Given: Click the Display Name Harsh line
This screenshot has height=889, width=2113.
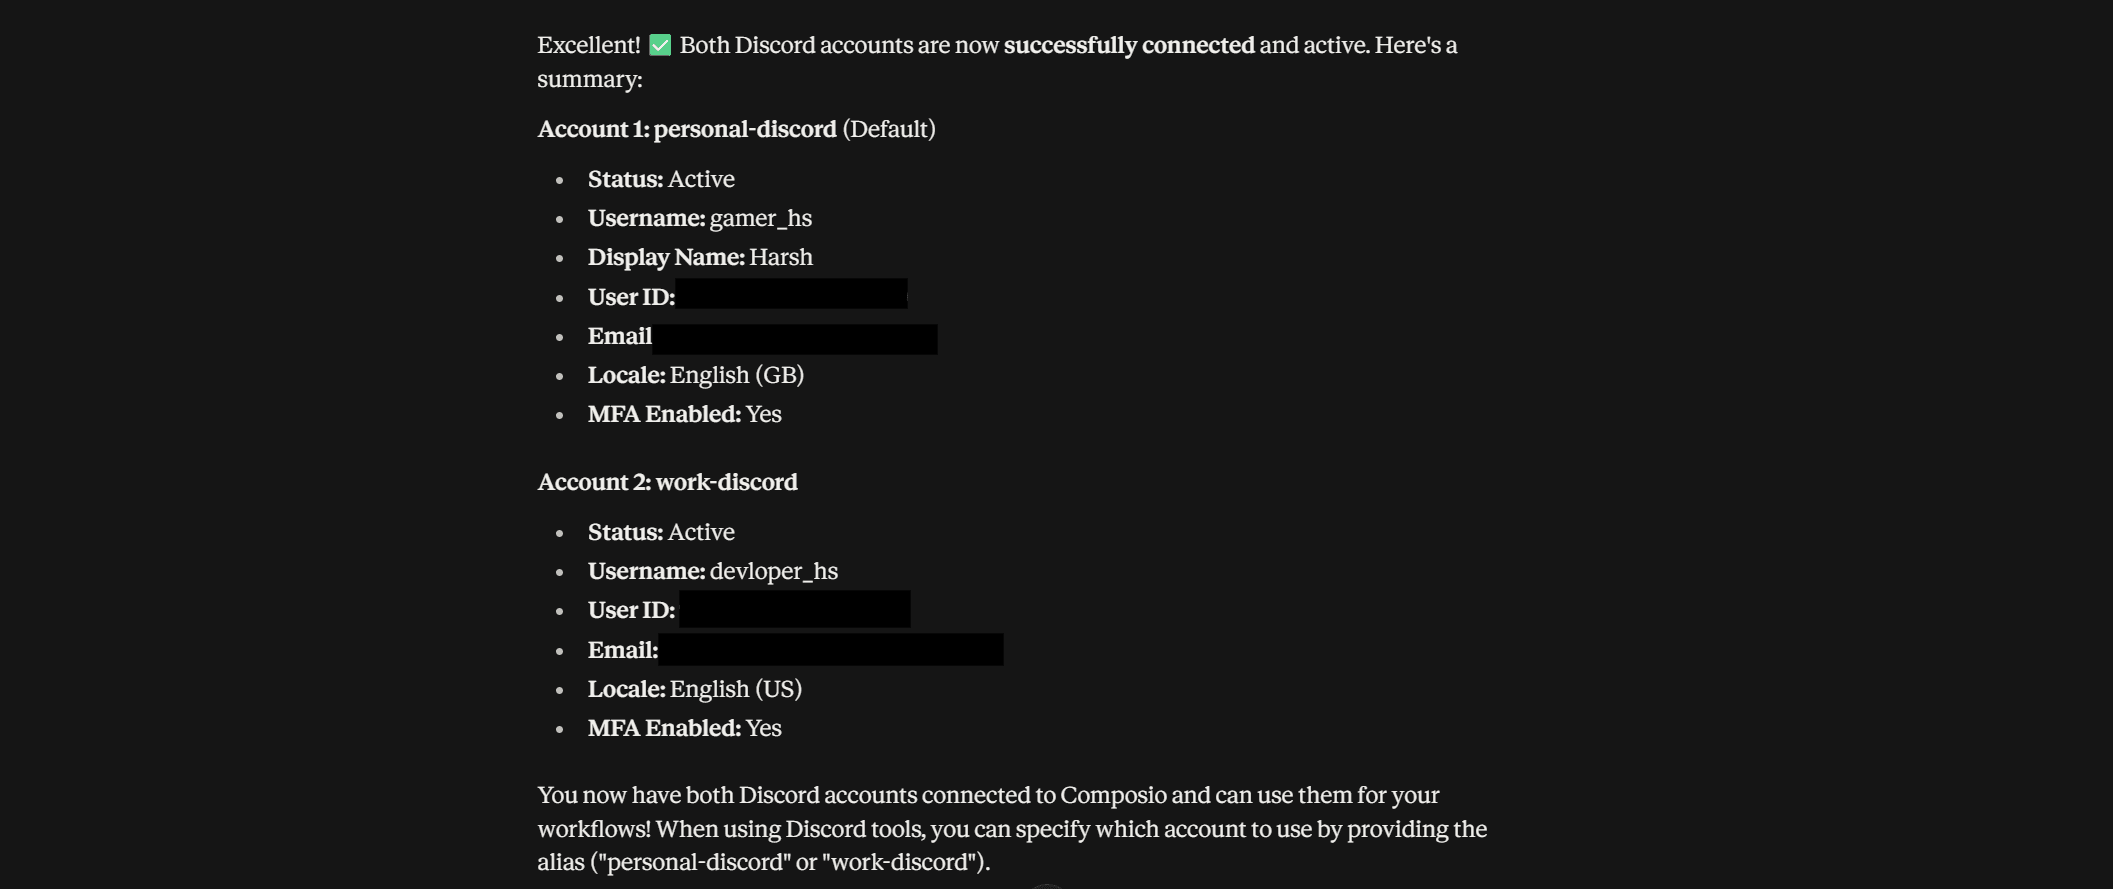Looking at the screenshot, I should 700,257.
